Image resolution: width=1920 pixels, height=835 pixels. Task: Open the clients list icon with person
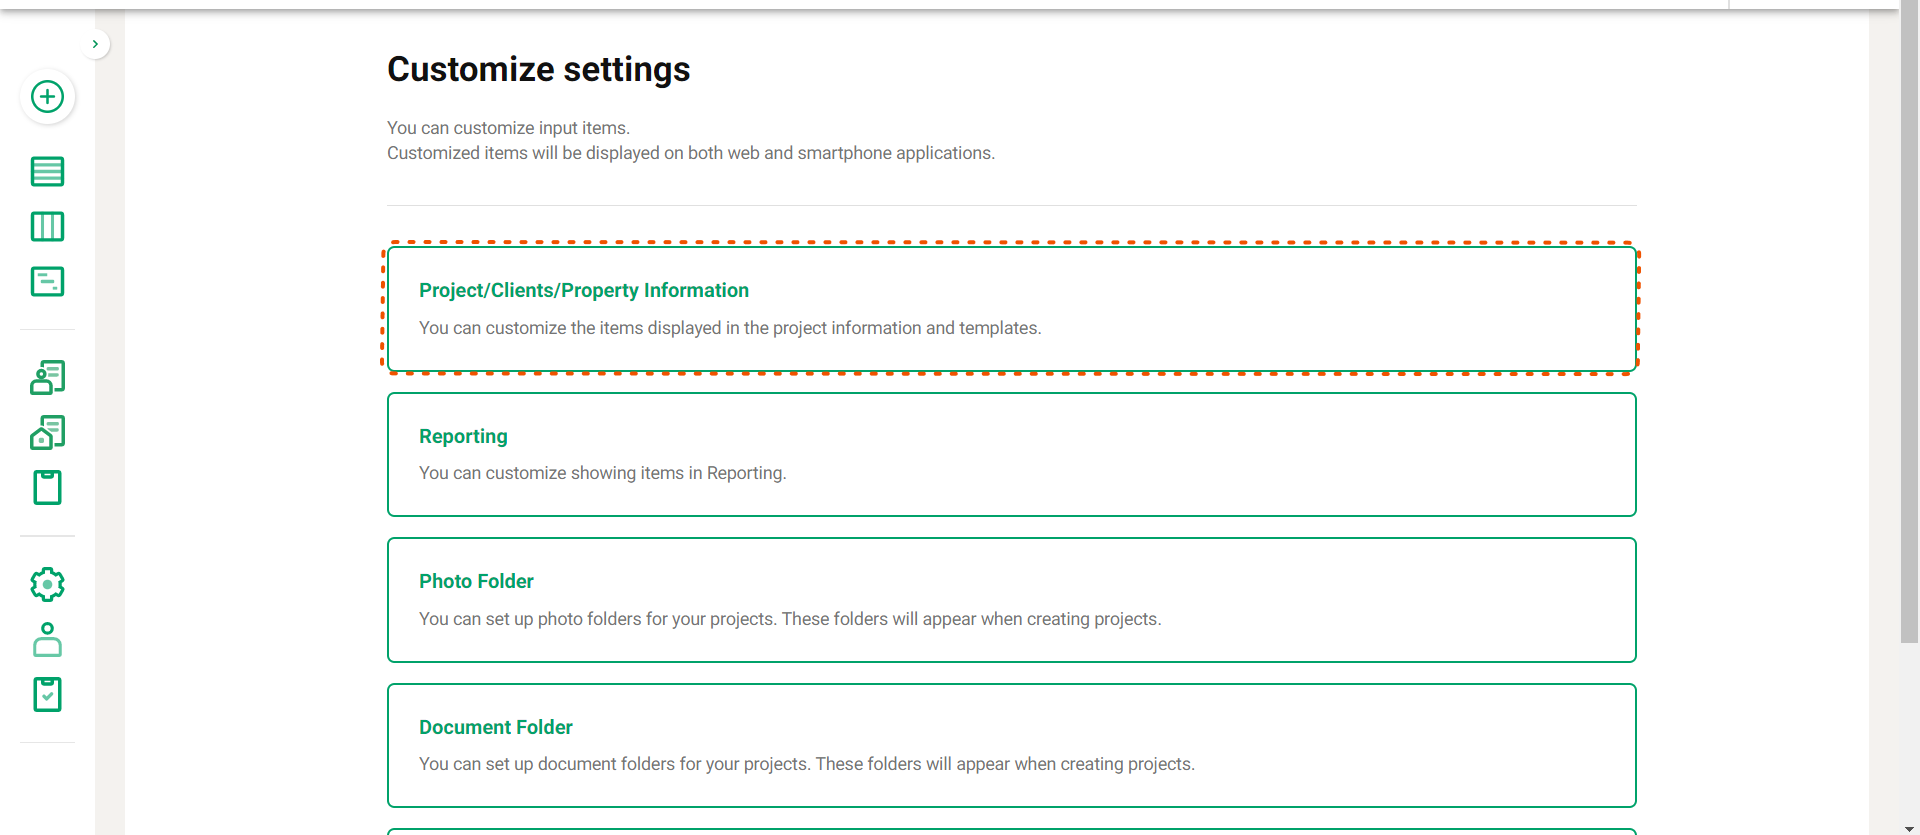click(47, 378)
